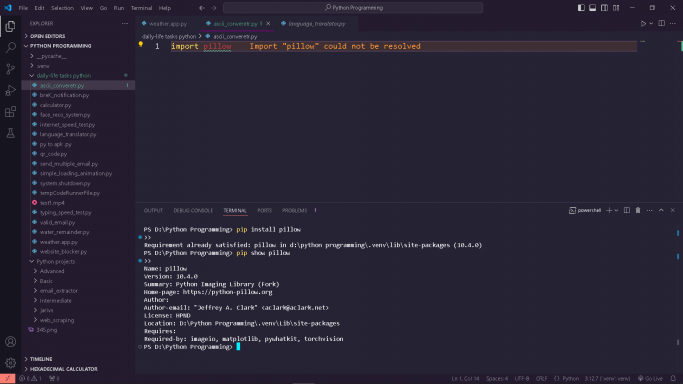Viewport: 683px width, 384px height.
Task: Select Python language mode in status bar
Action: click(571, 378)
